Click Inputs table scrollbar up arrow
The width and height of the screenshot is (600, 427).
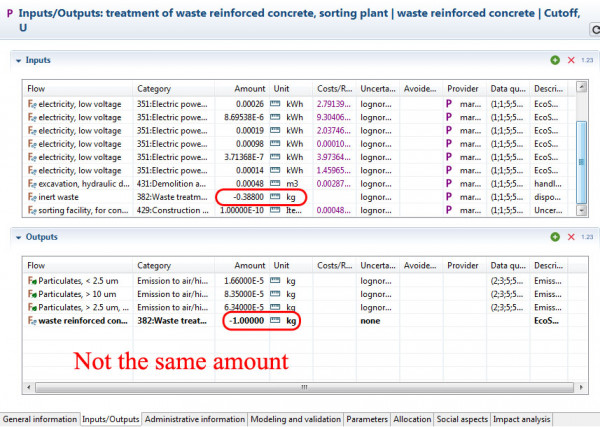click(581, 87)
